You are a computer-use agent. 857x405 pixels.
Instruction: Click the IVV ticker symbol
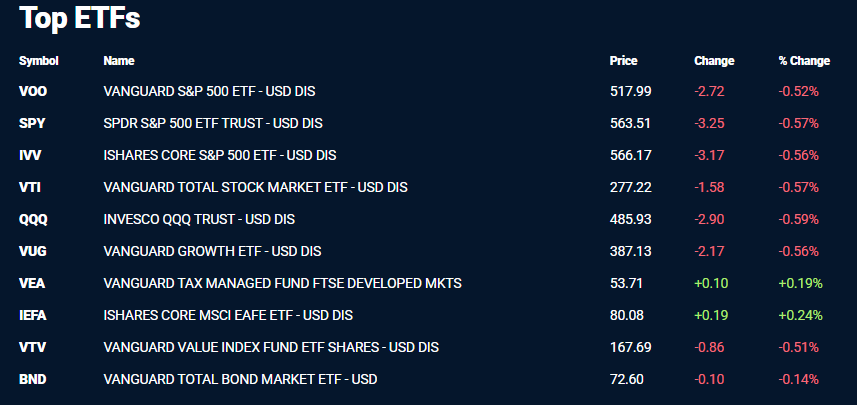tap(30, 155)
